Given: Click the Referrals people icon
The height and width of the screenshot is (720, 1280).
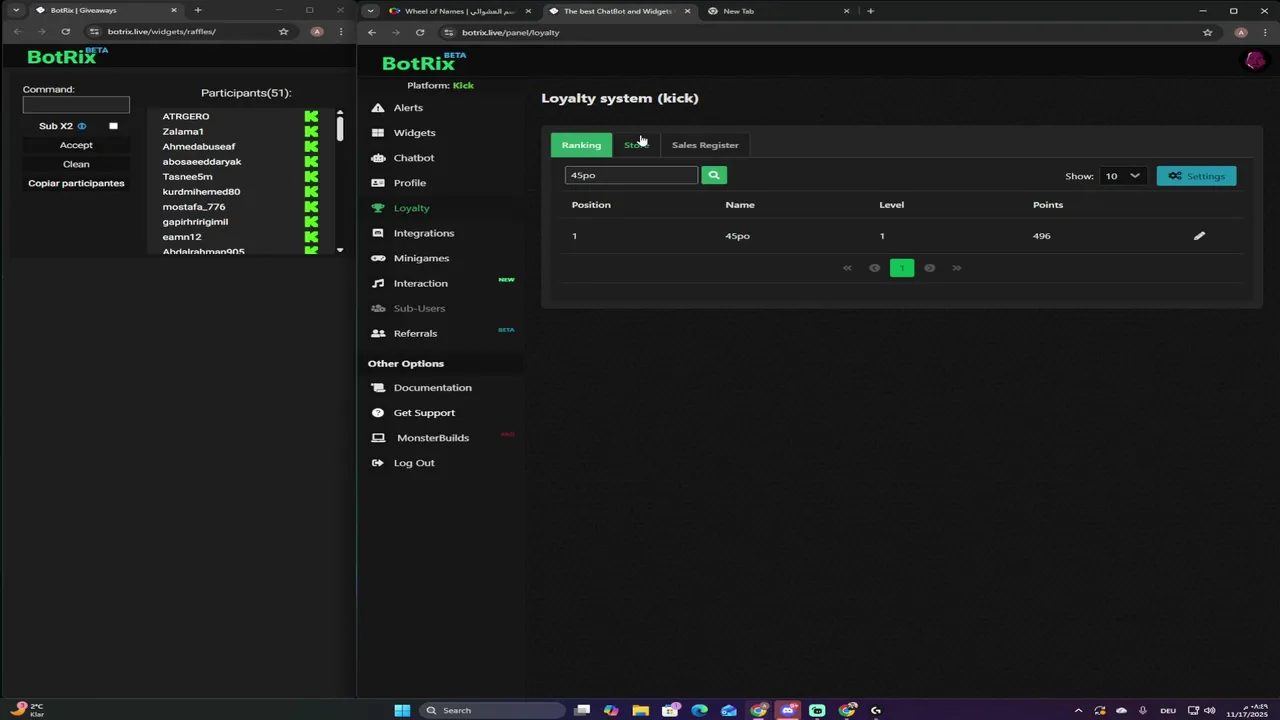Looking at the screenshot, I should tap(378, 333).
